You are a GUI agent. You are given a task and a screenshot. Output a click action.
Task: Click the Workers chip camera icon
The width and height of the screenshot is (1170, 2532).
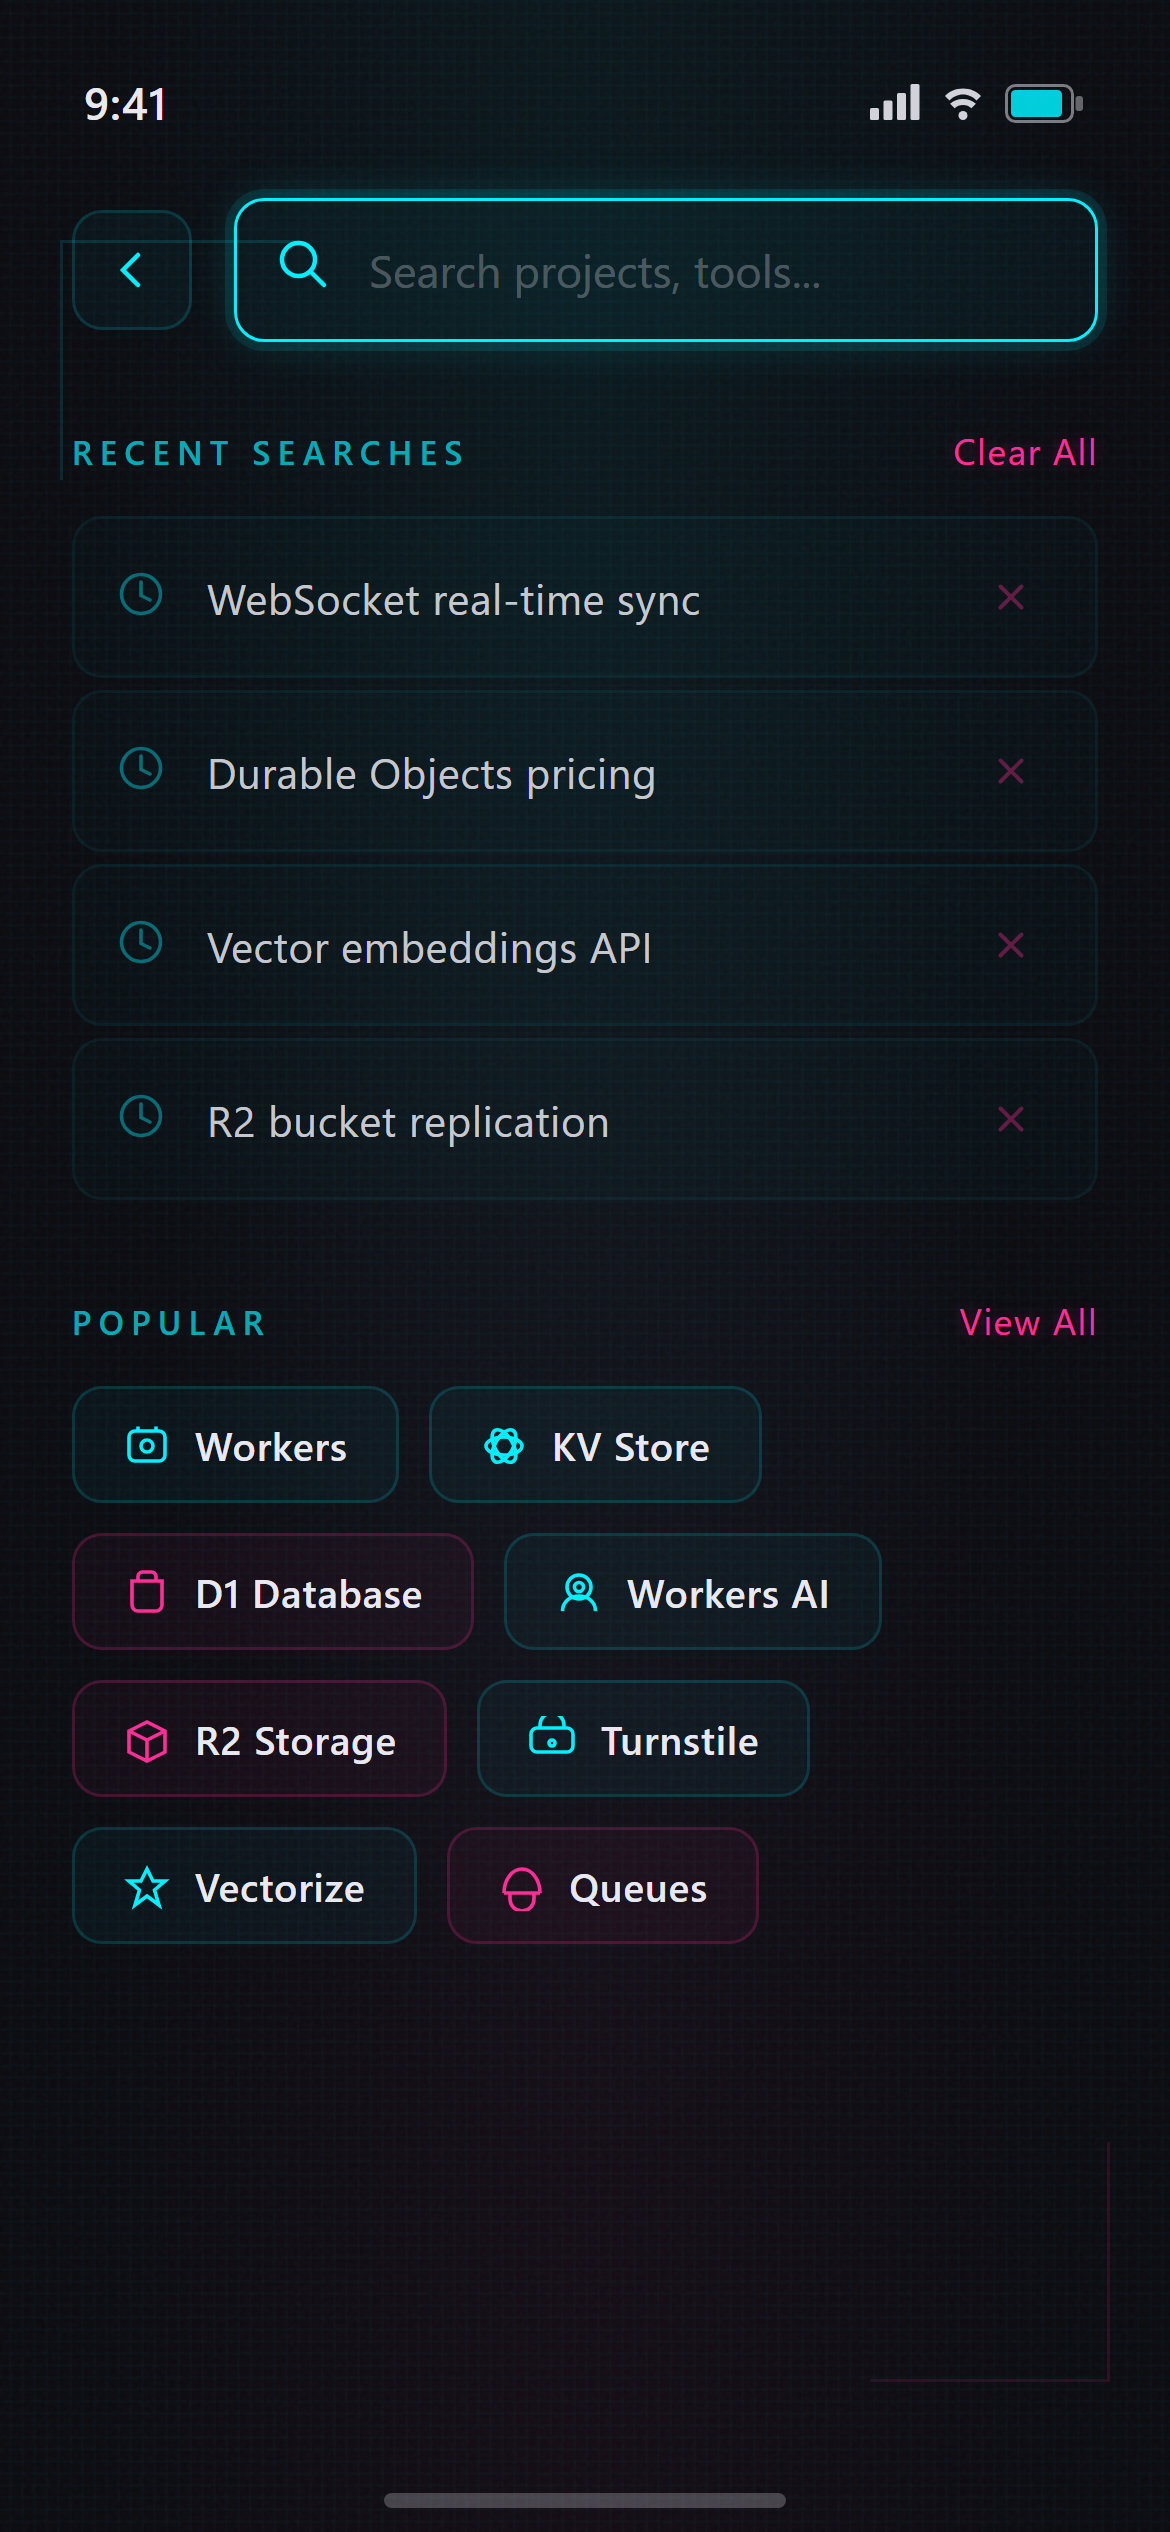147,1445
